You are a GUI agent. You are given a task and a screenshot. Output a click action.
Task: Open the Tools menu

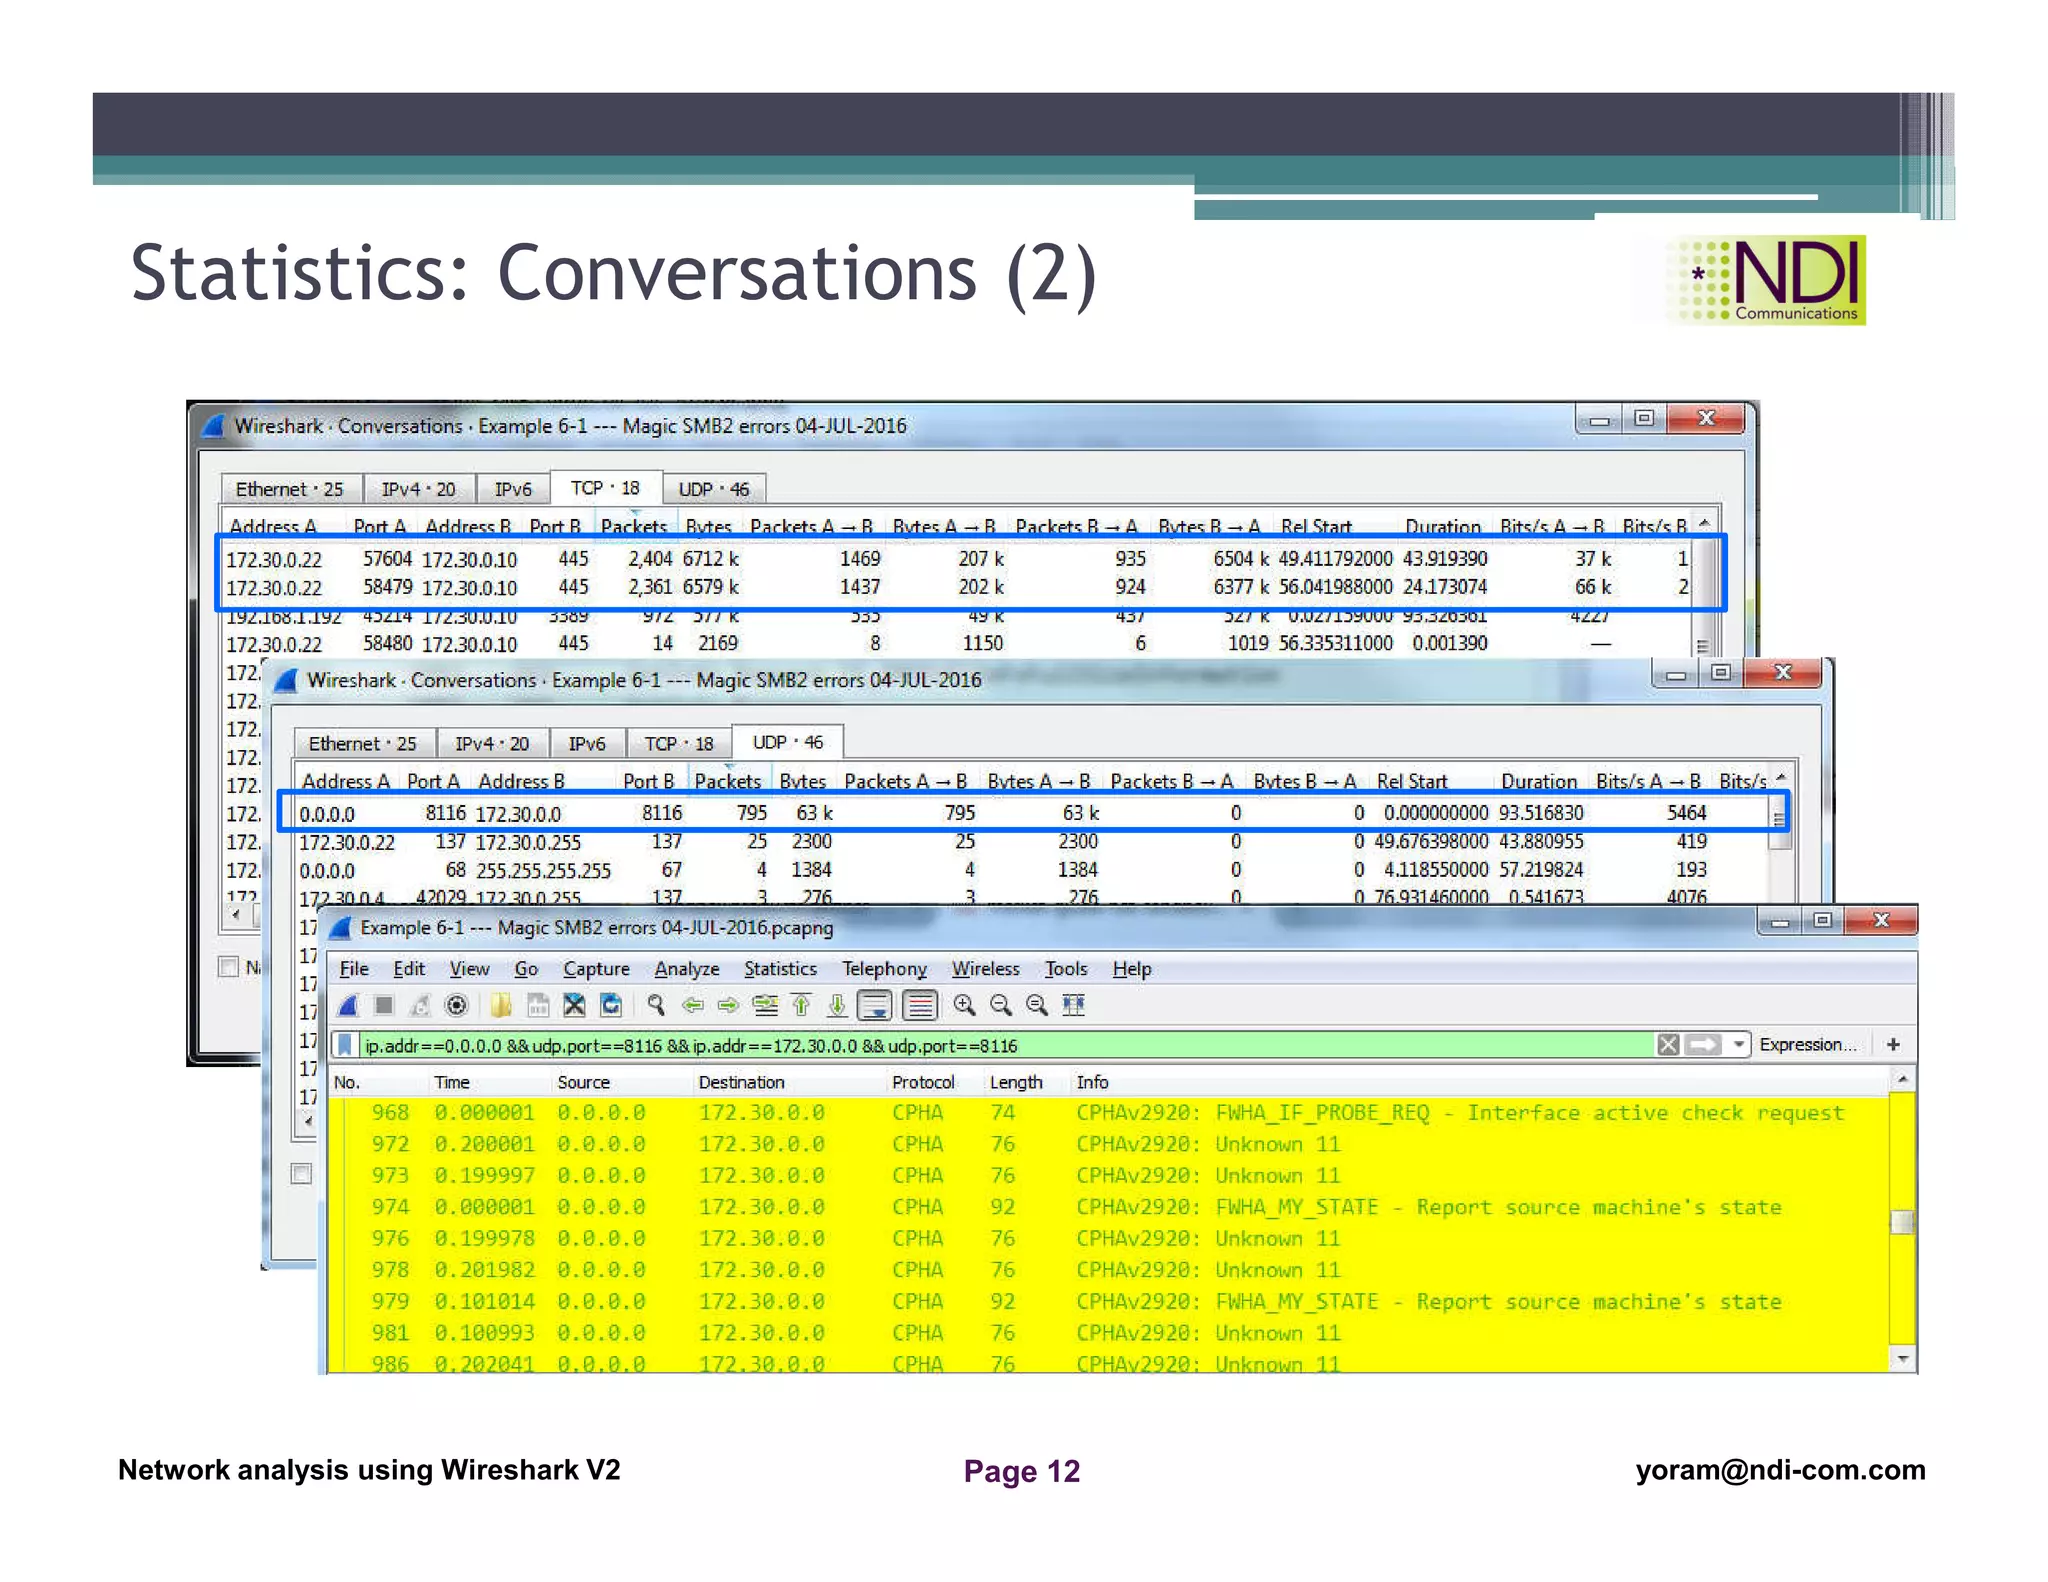(1066, 969)
